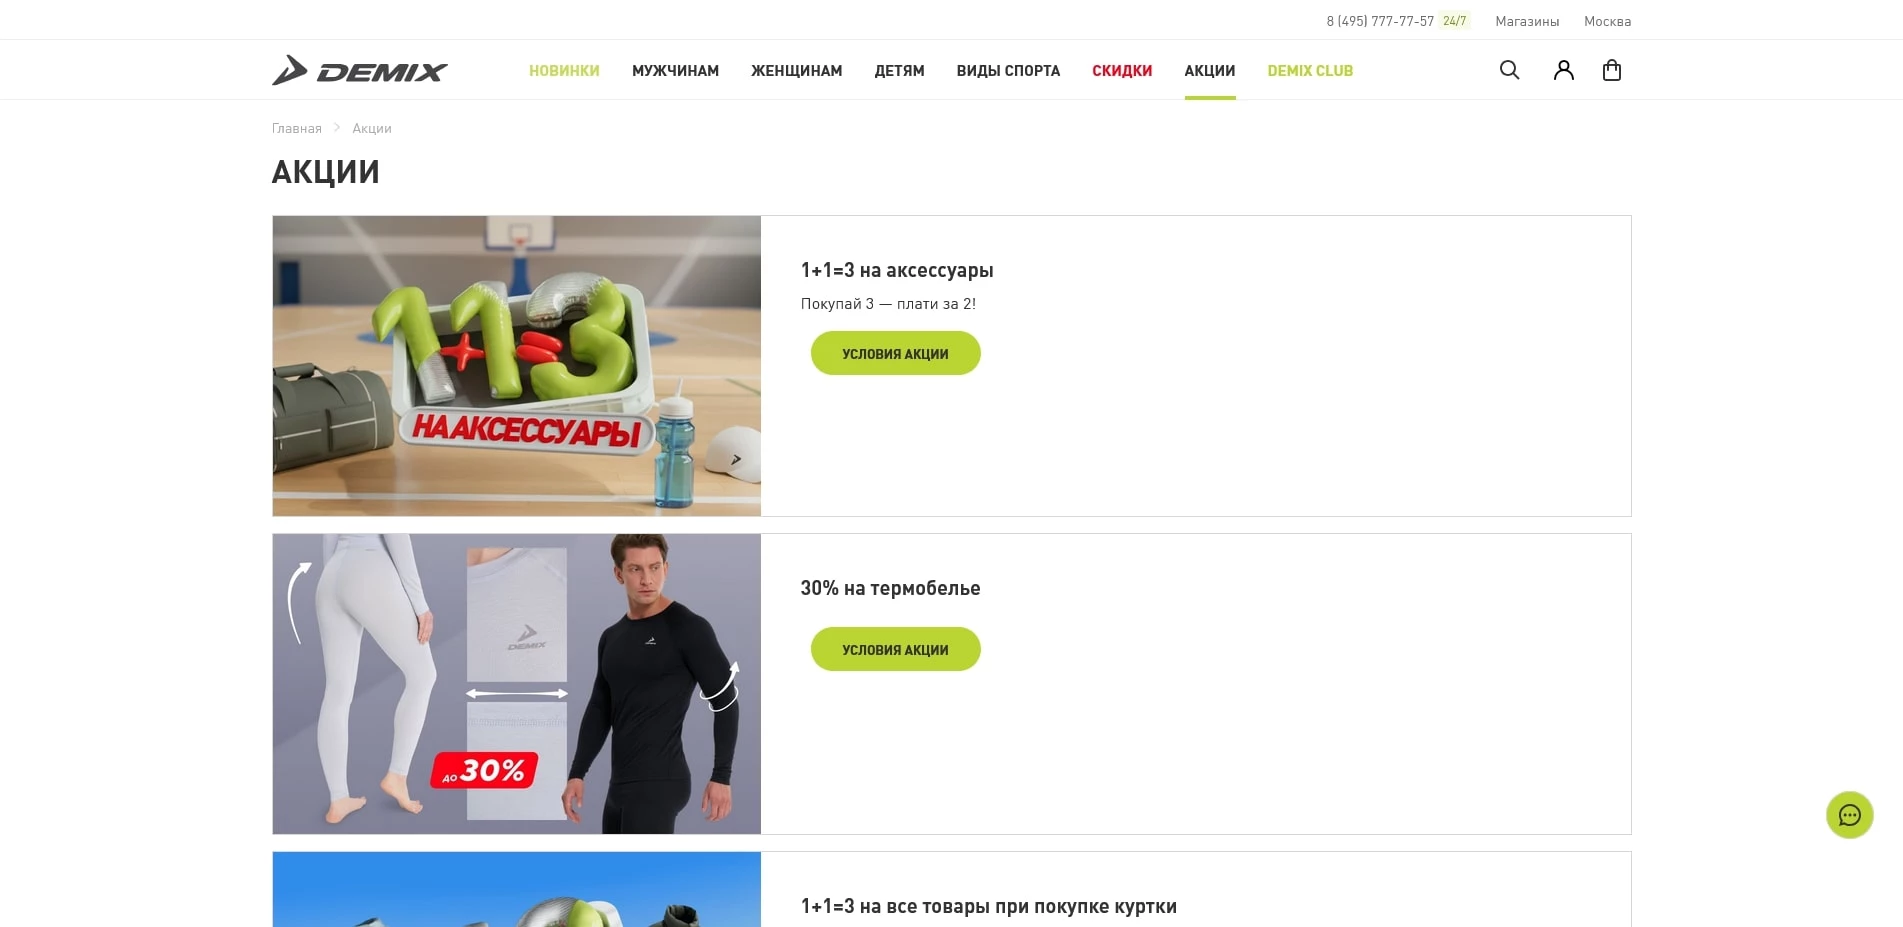Open the thermal underwear promo banner image
Screen dimensions: 1903x927
(517, 684)
